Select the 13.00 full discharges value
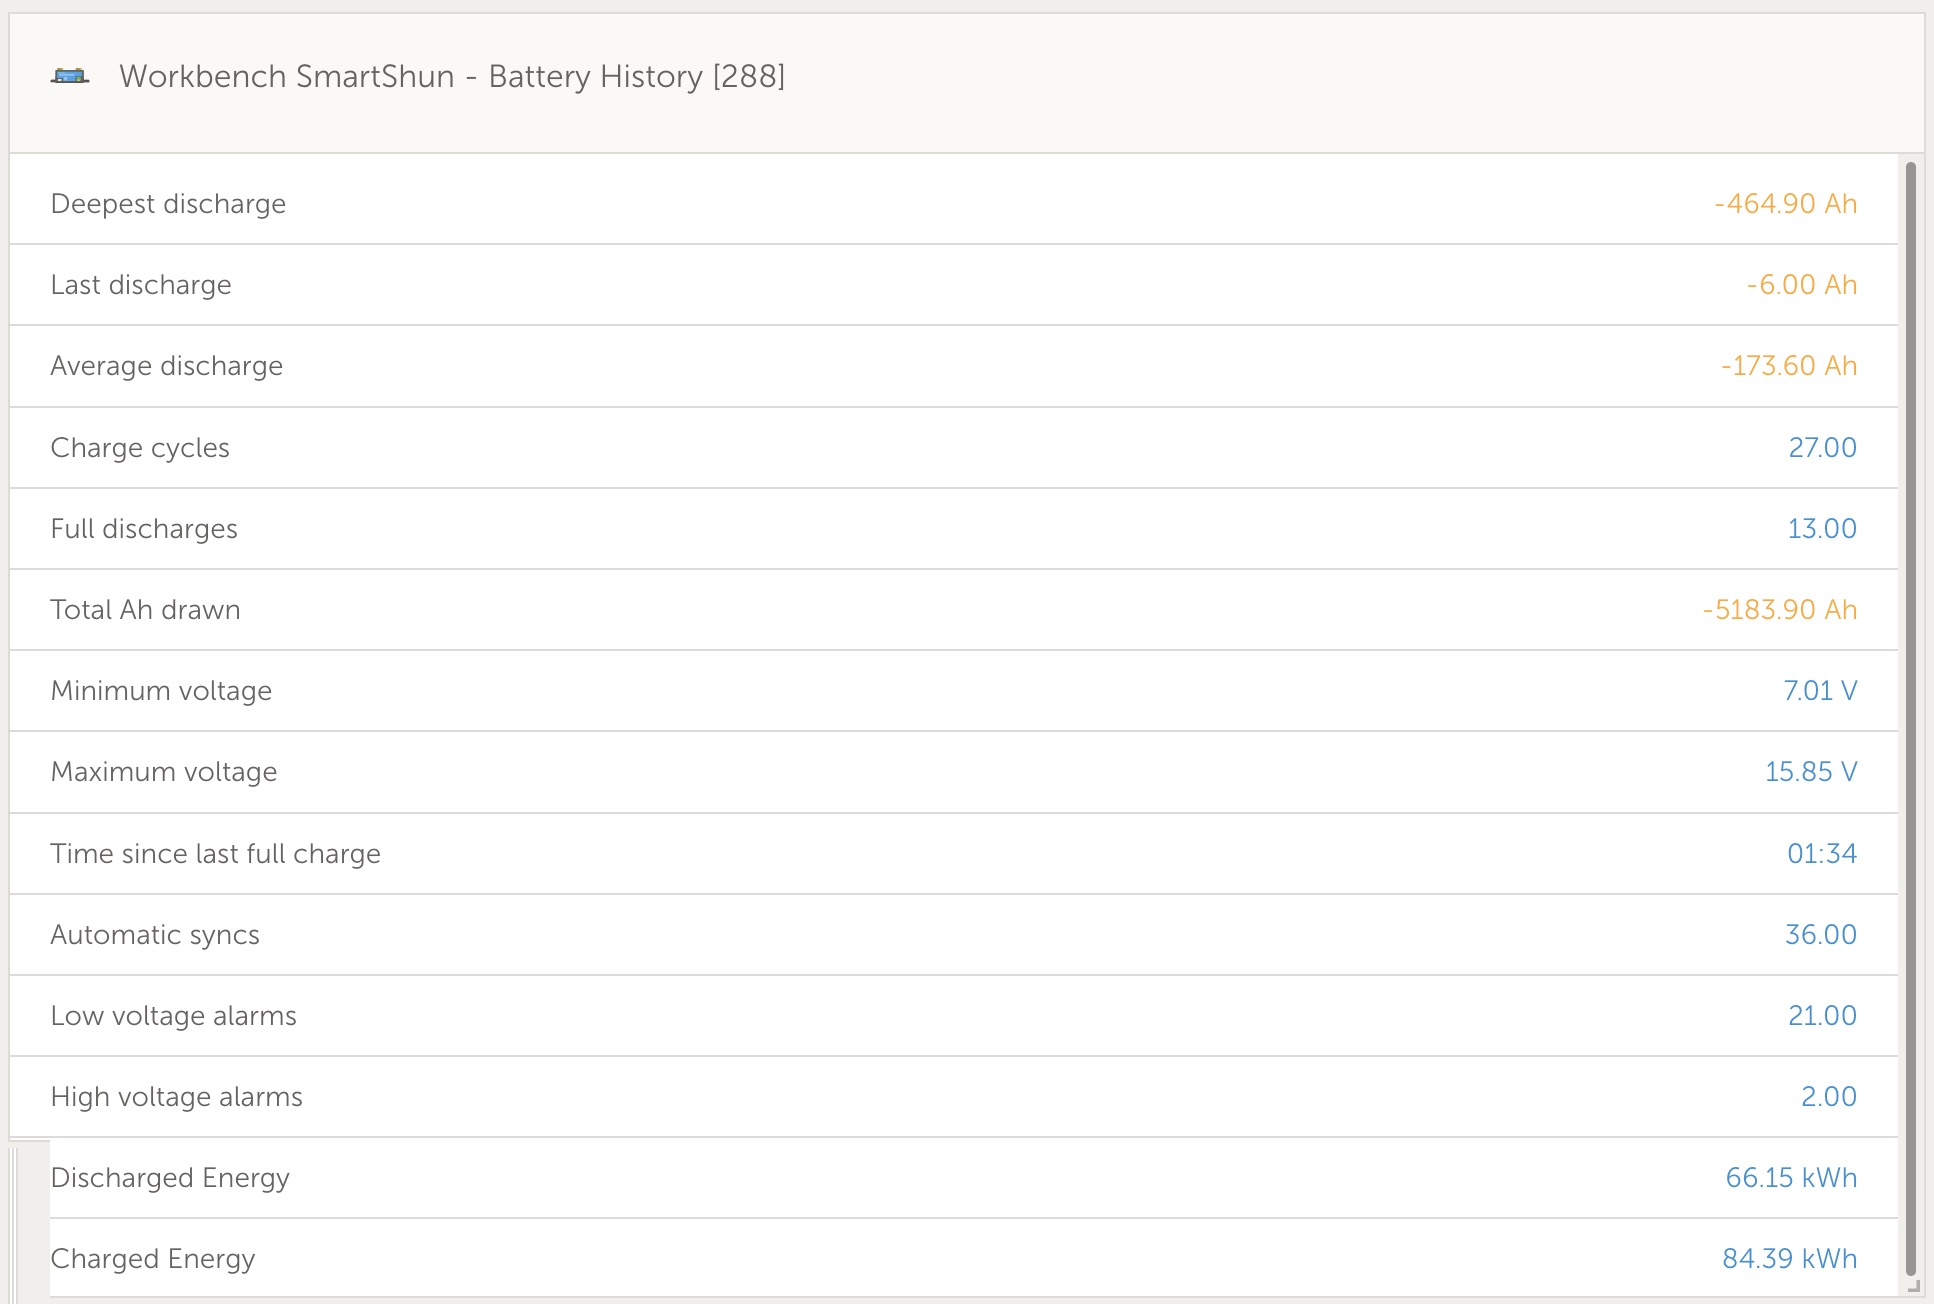 coord(1822,528)
